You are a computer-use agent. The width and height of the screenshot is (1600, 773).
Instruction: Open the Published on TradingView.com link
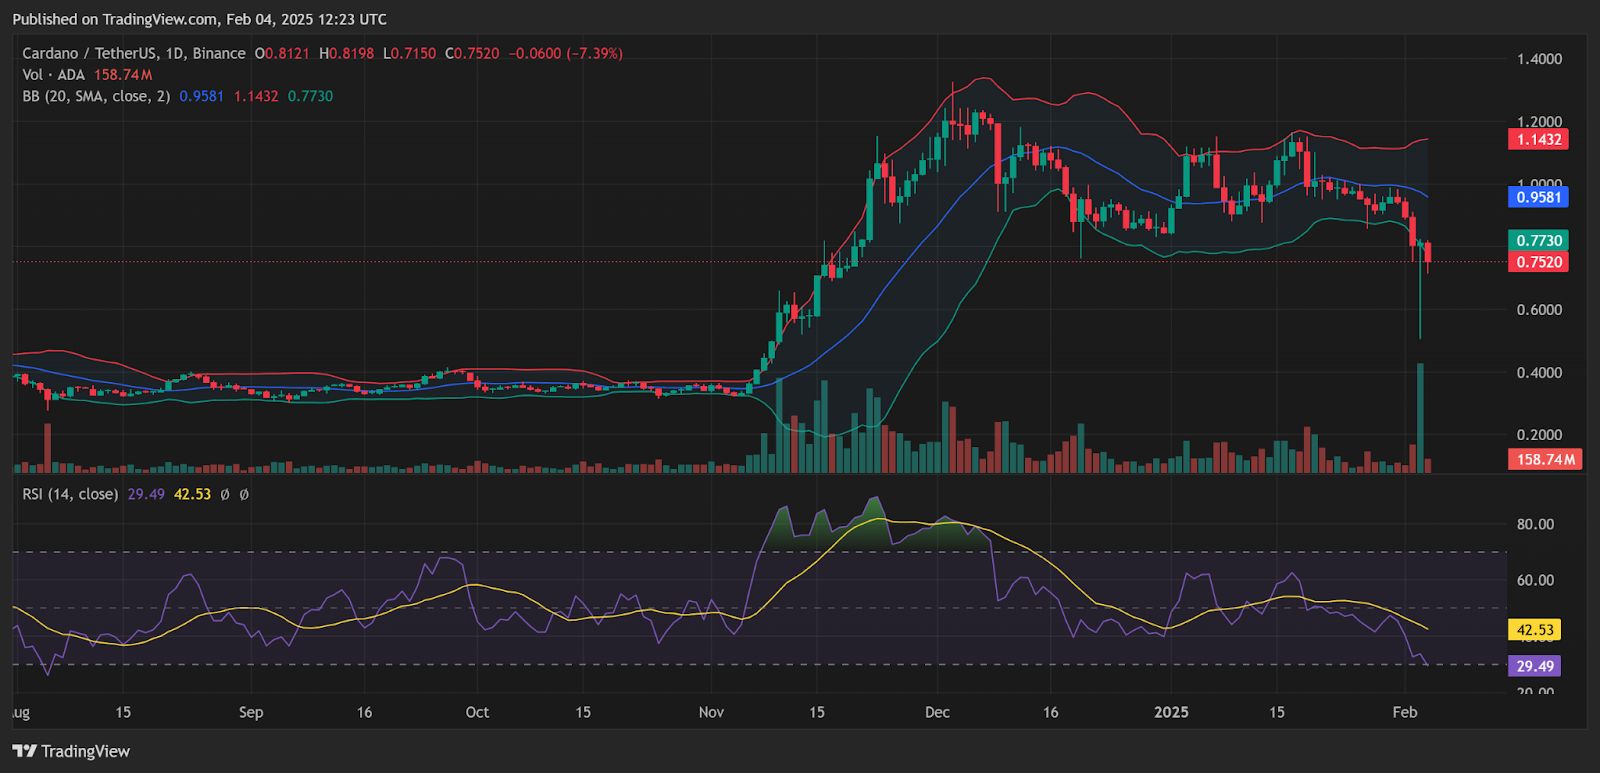[x=199, y=19]
